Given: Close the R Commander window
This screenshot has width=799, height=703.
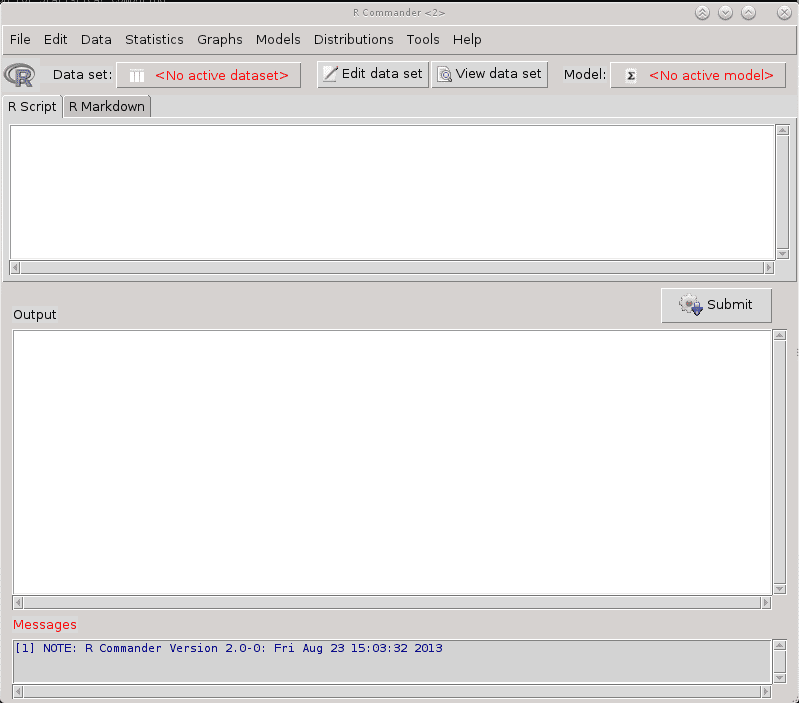Looking at the screenshot, I should coord(784,13).
